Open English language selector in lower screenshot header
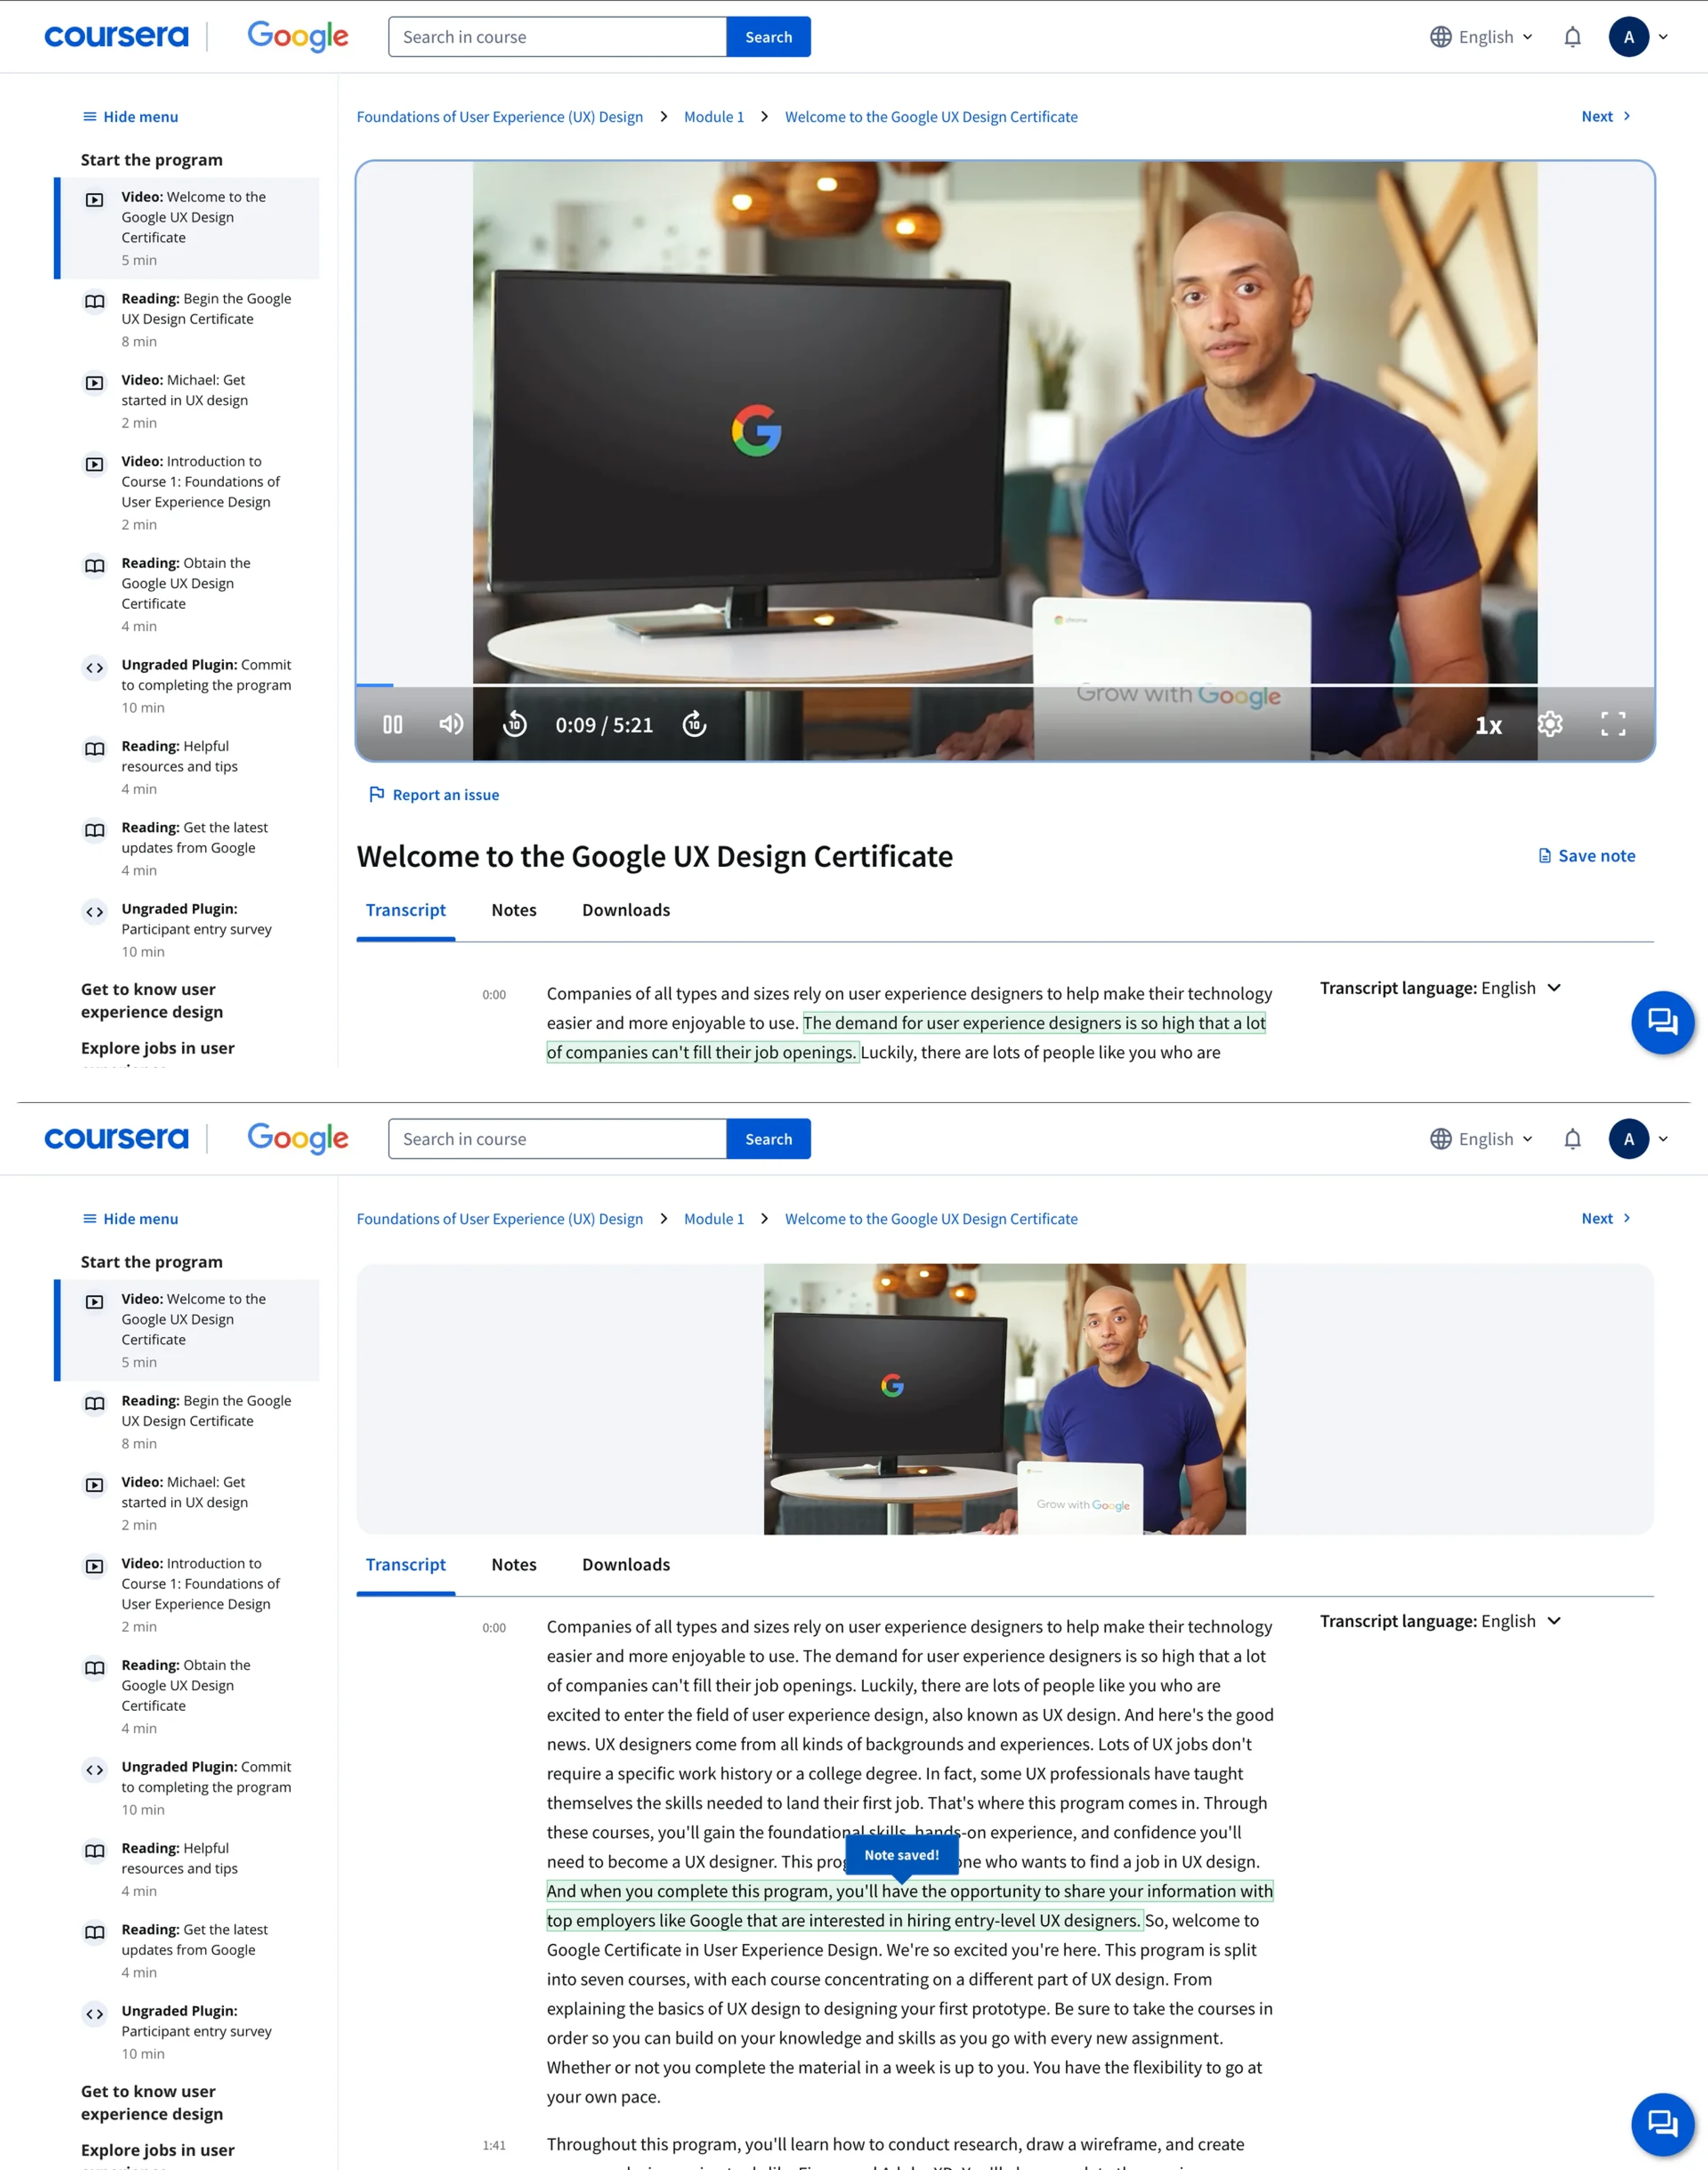Viewport: 1708px width, 2170px height. [x=1481, y=1139]
